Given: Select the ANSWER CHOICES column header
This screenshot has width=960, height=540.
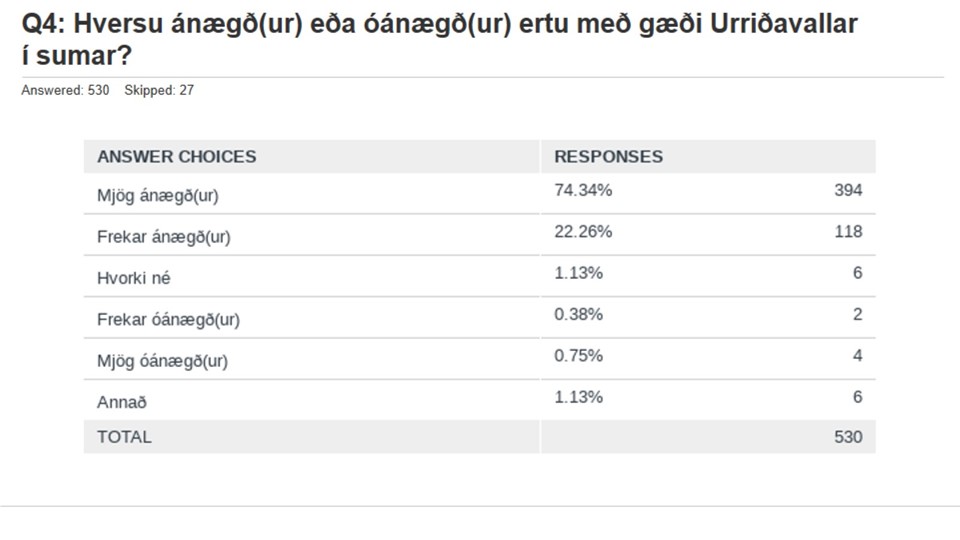Looking at the screenshot, I should pos(176,157).
